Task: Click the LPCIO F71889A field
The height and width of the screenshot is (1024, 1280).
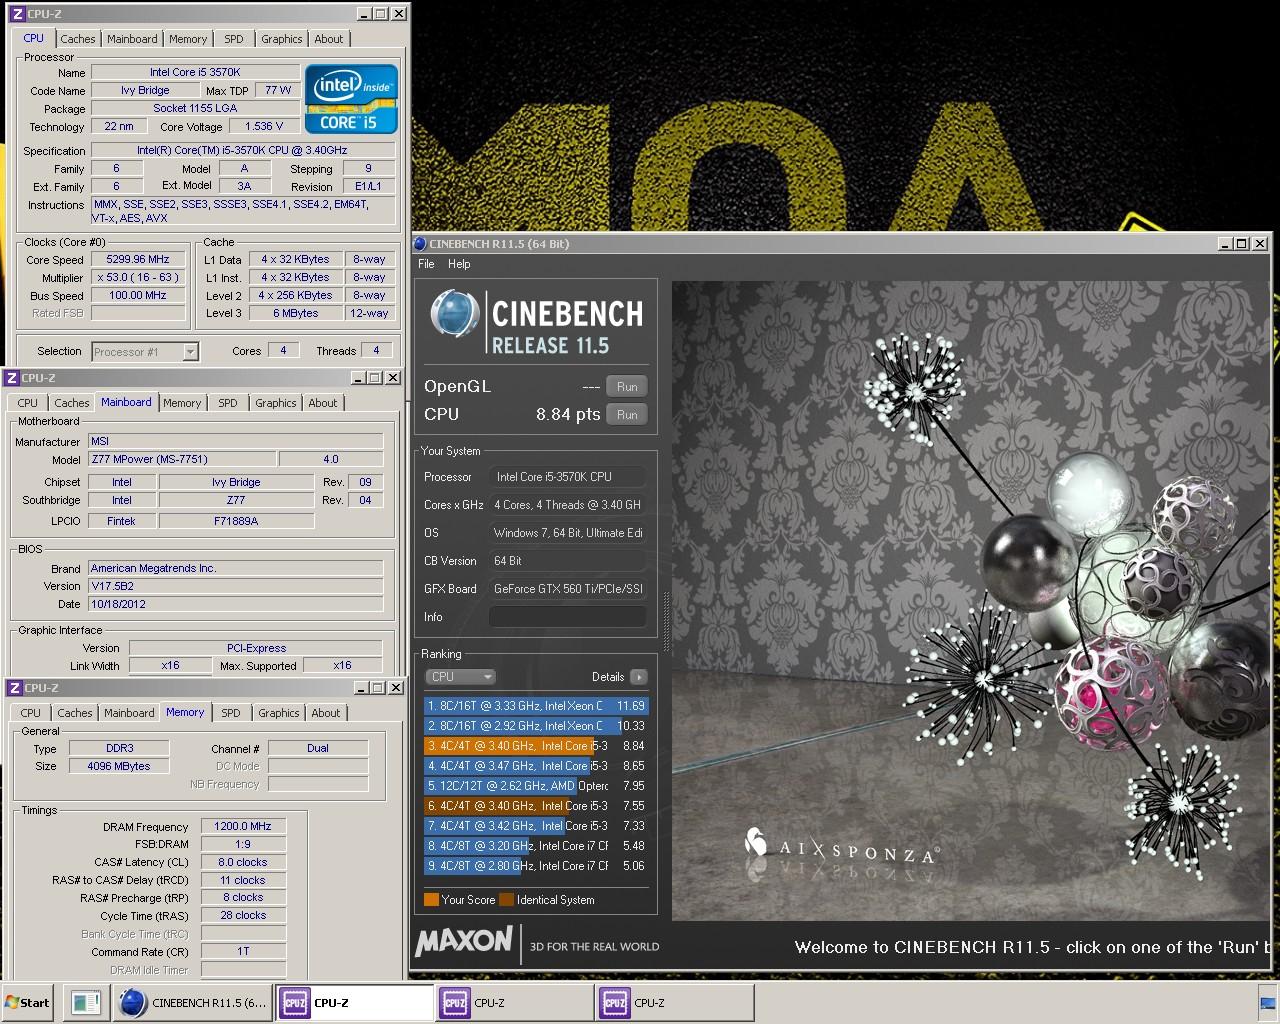Action: (236, 520)
